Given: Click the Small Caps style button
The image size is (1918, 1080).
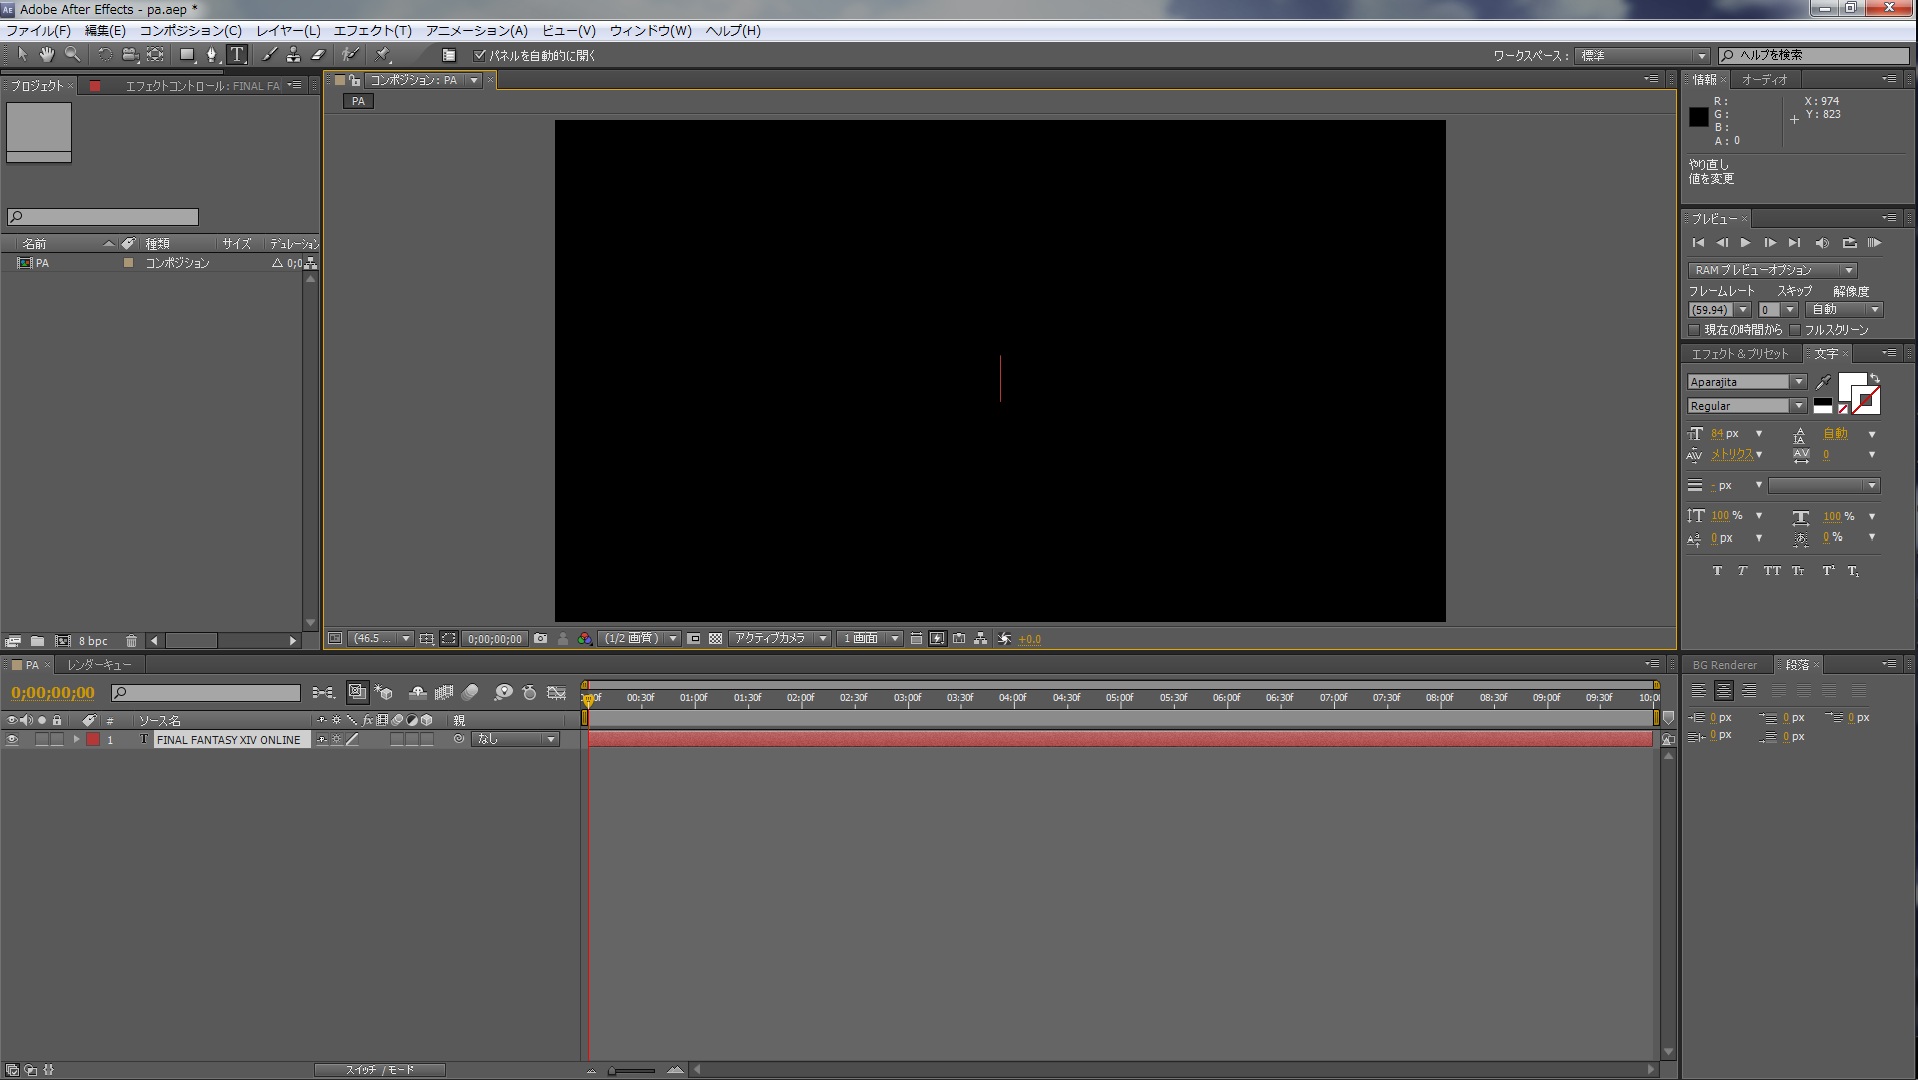Looking at the screenshot, I should coord(1798,571).
